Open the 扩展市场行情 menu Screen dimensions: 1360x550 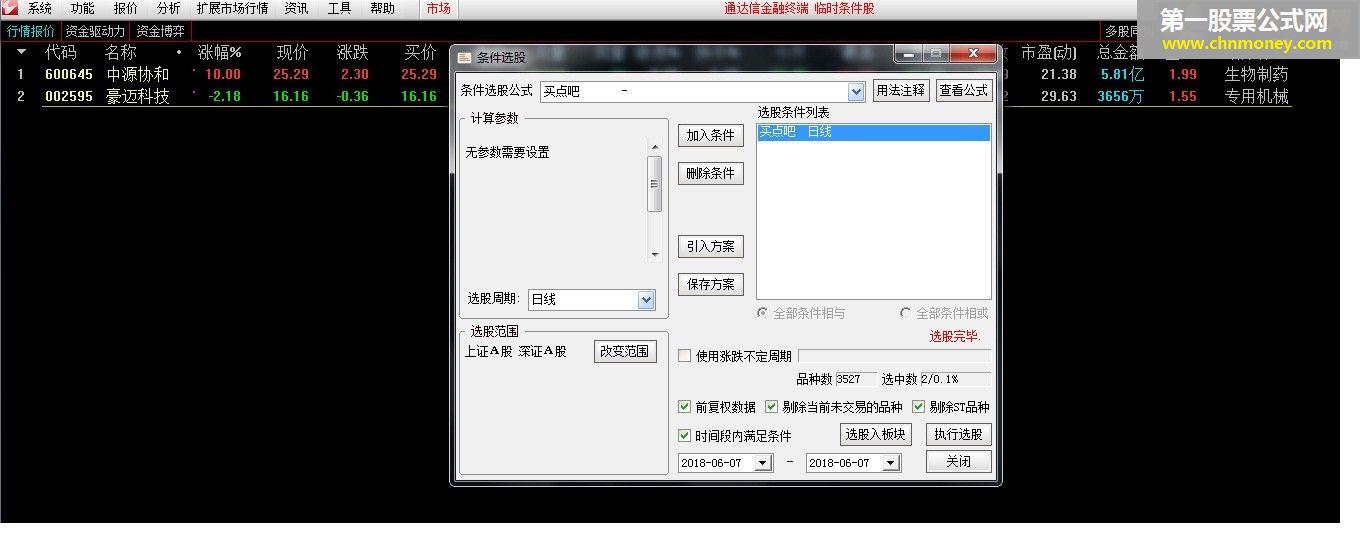[232, 8]
